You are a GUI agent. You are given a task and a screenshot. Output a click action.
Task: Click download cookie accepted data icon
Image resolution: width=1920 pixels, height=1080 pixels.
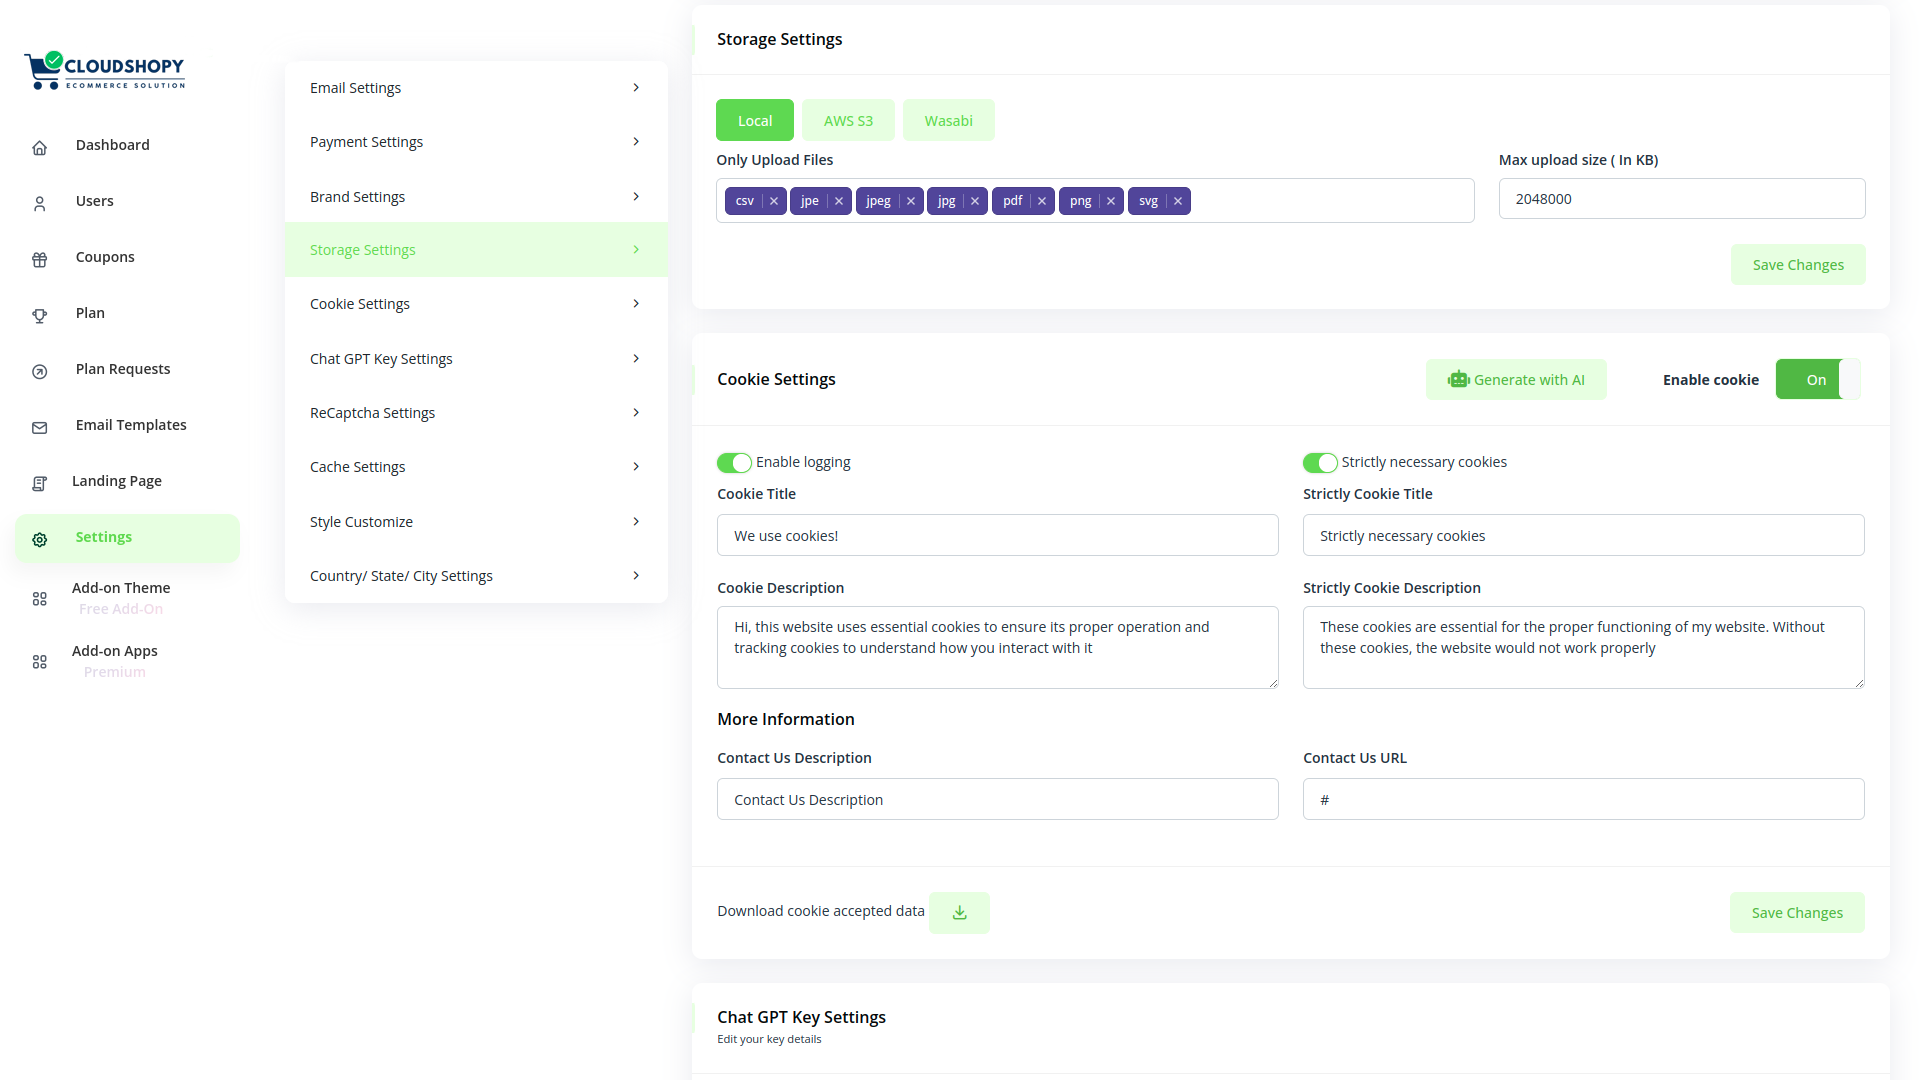pos(959,913)
